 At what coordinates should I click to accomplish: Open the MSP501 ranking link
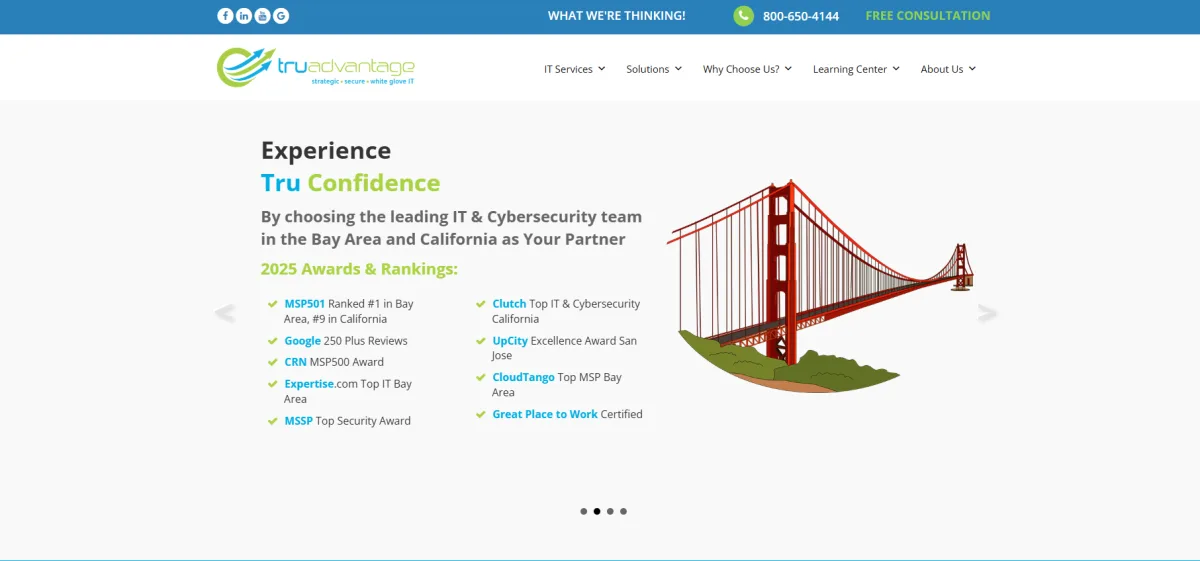pyautogui.click(x=305, y=304)
